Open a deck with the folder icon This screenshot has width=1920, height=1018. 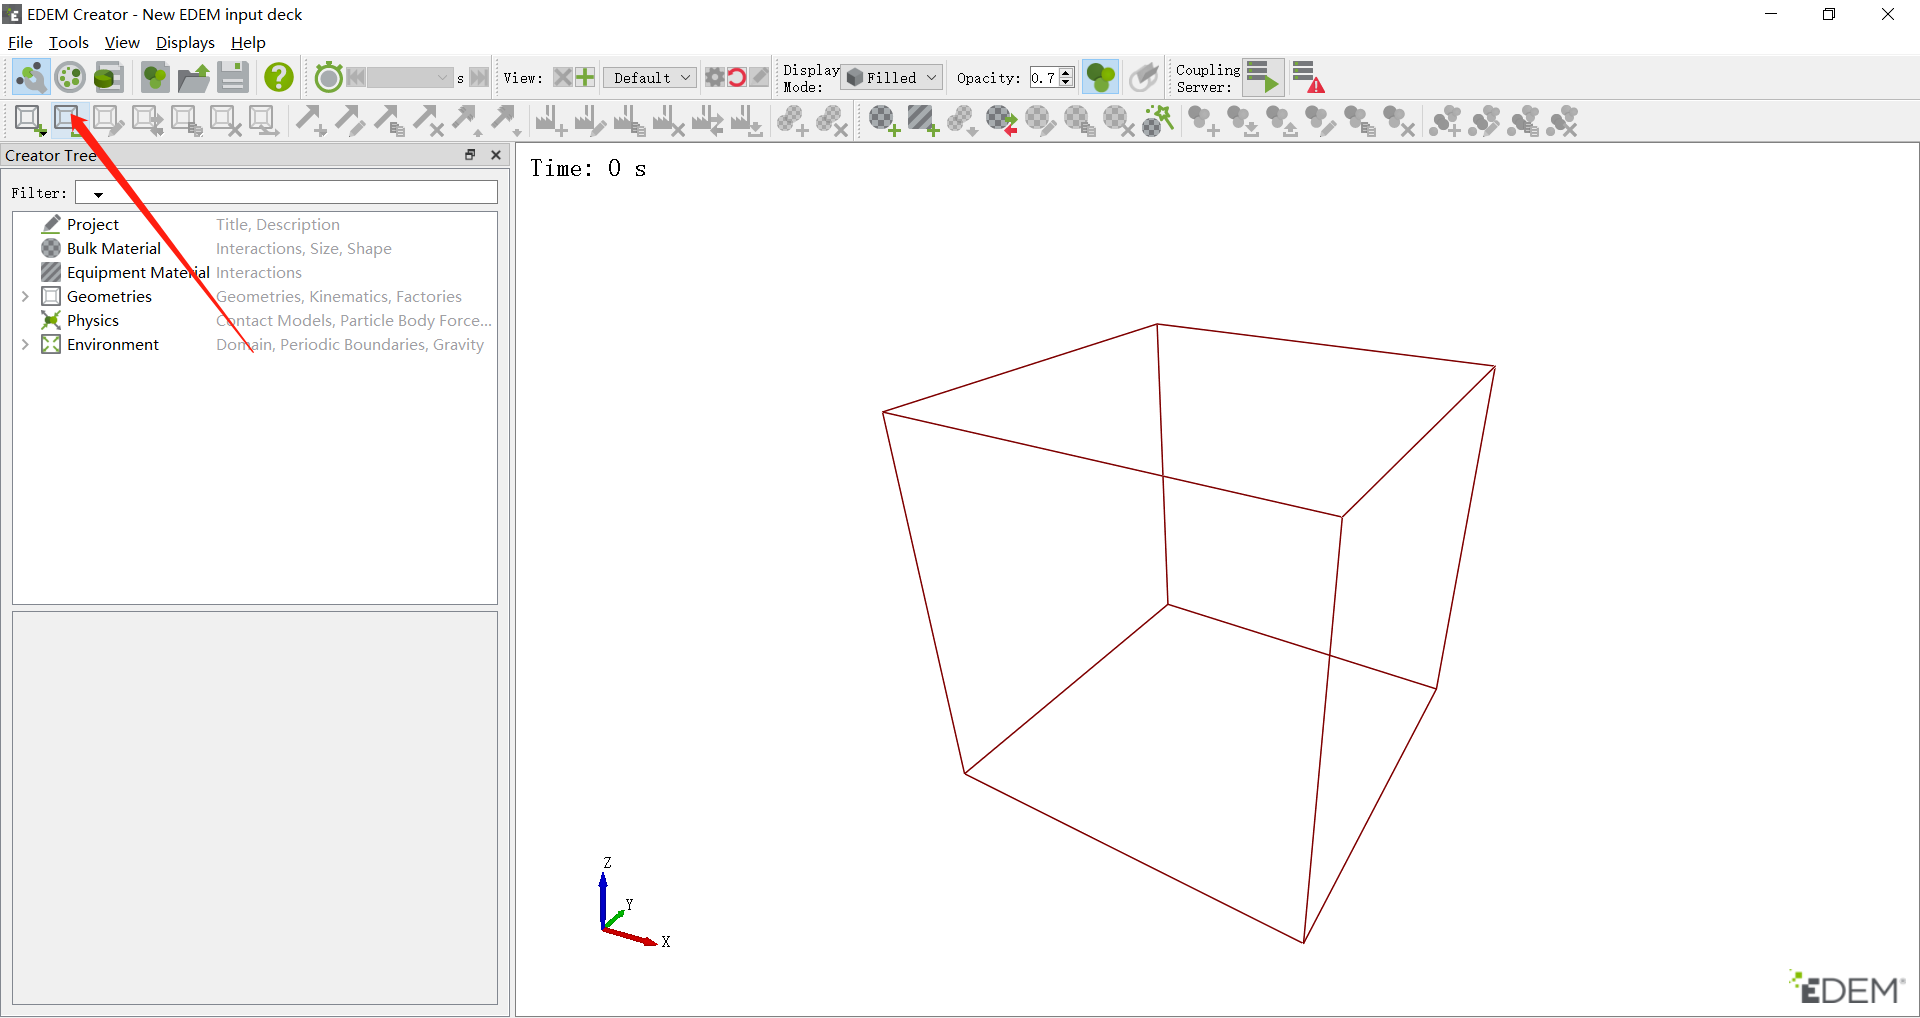coord(194,77)
